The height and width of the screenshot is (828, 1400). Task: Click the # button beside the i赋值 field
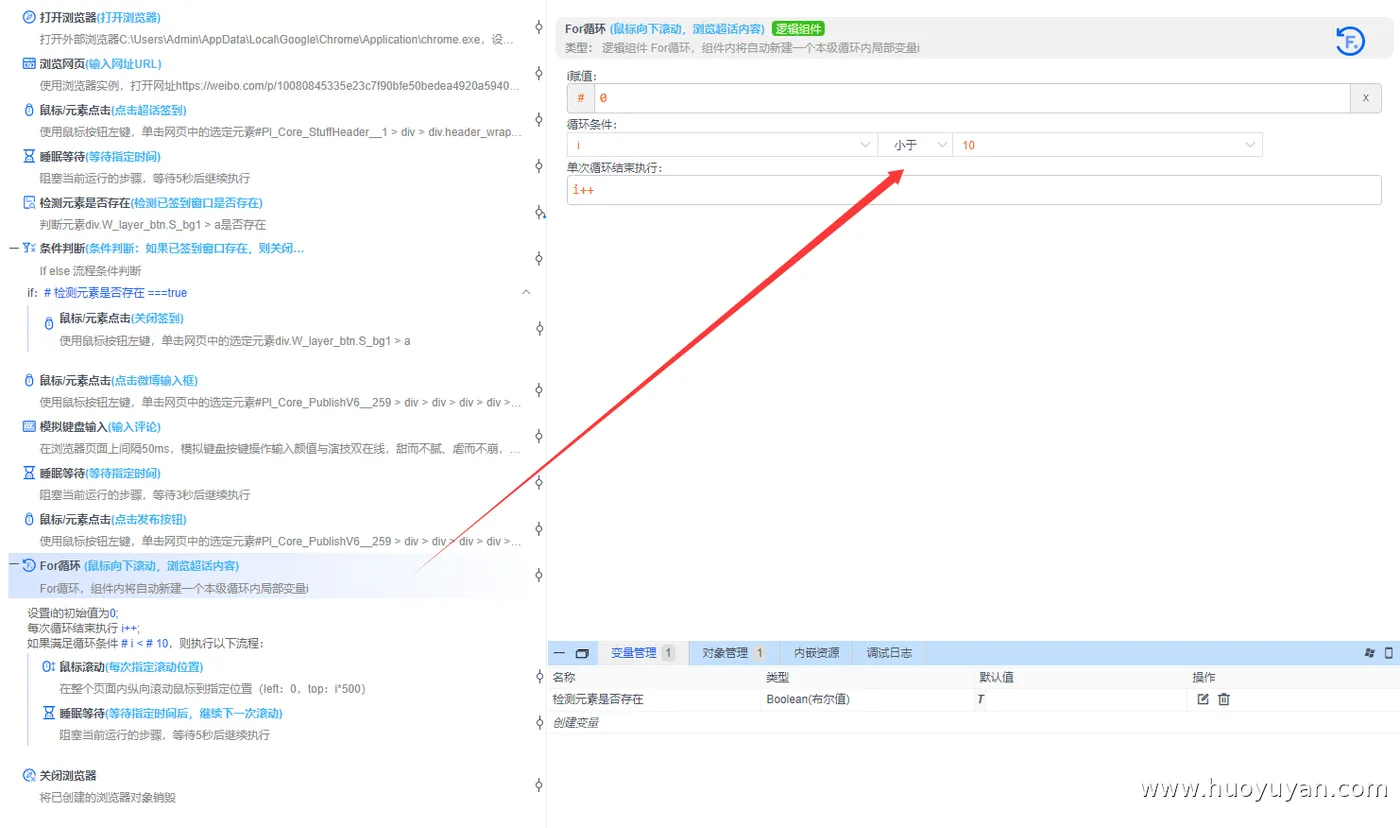tap(581, 98)
